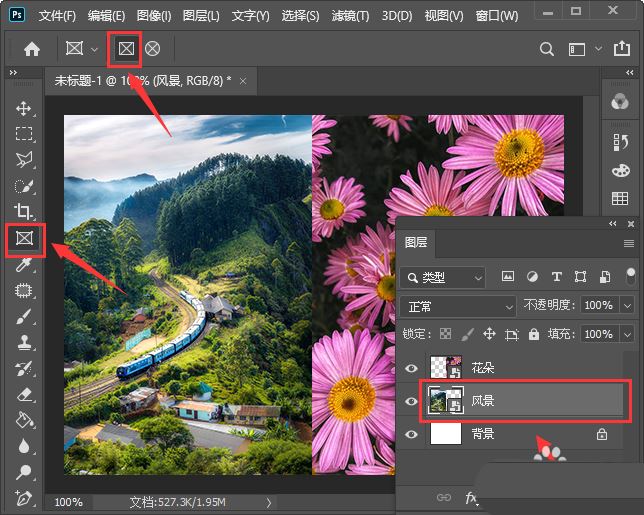Filter layers by pixel layer type
This screenshot has width=644, height=515.
[508, 277]
